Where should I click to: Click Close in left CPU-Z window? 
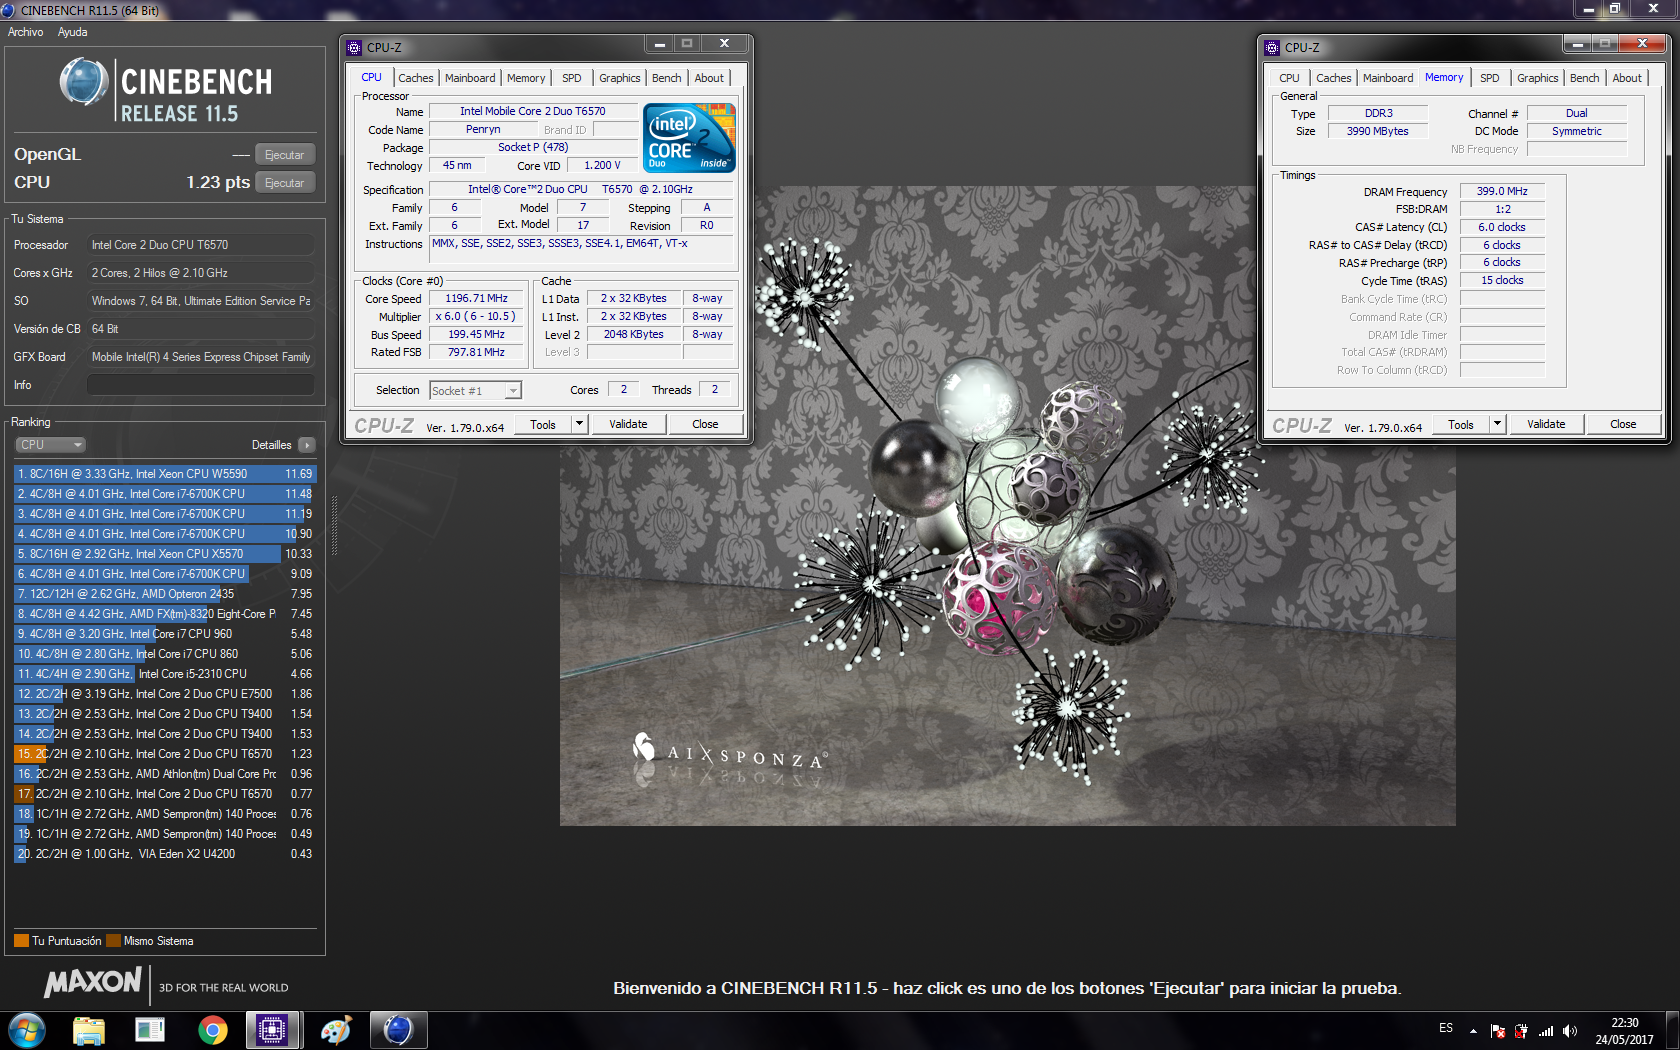[705, 424]
